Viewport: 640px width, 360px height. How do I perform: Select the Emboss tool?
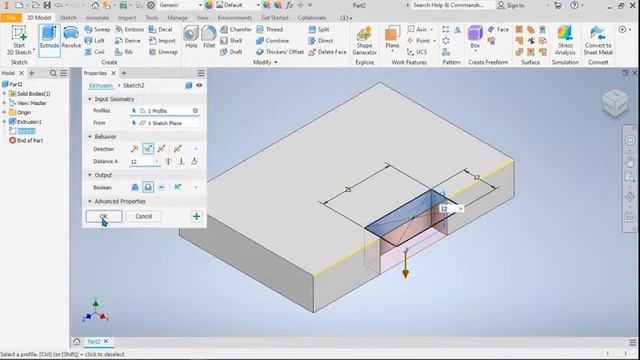click(129, 29)
